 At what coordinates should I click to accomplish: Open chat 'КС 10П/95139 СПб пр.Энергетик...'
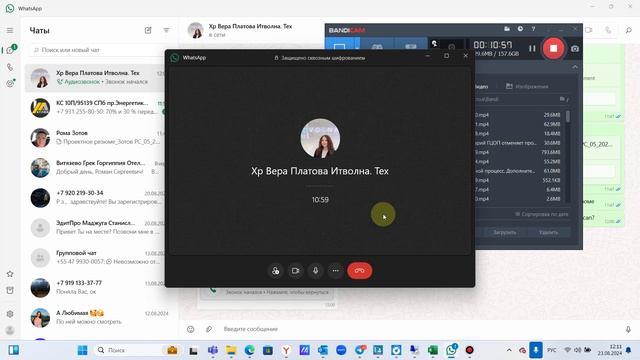click(95, 107)
